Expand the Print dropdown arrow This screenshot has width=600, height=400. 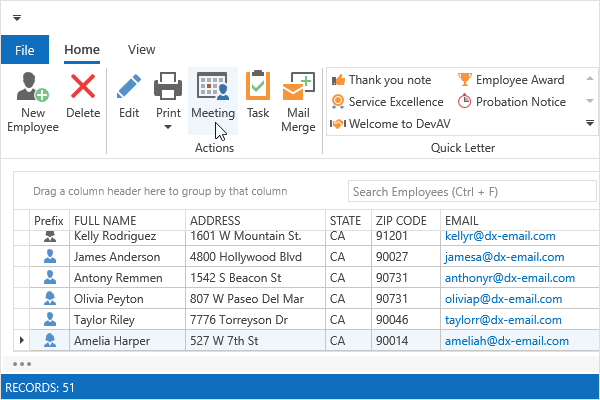[168, 128]
